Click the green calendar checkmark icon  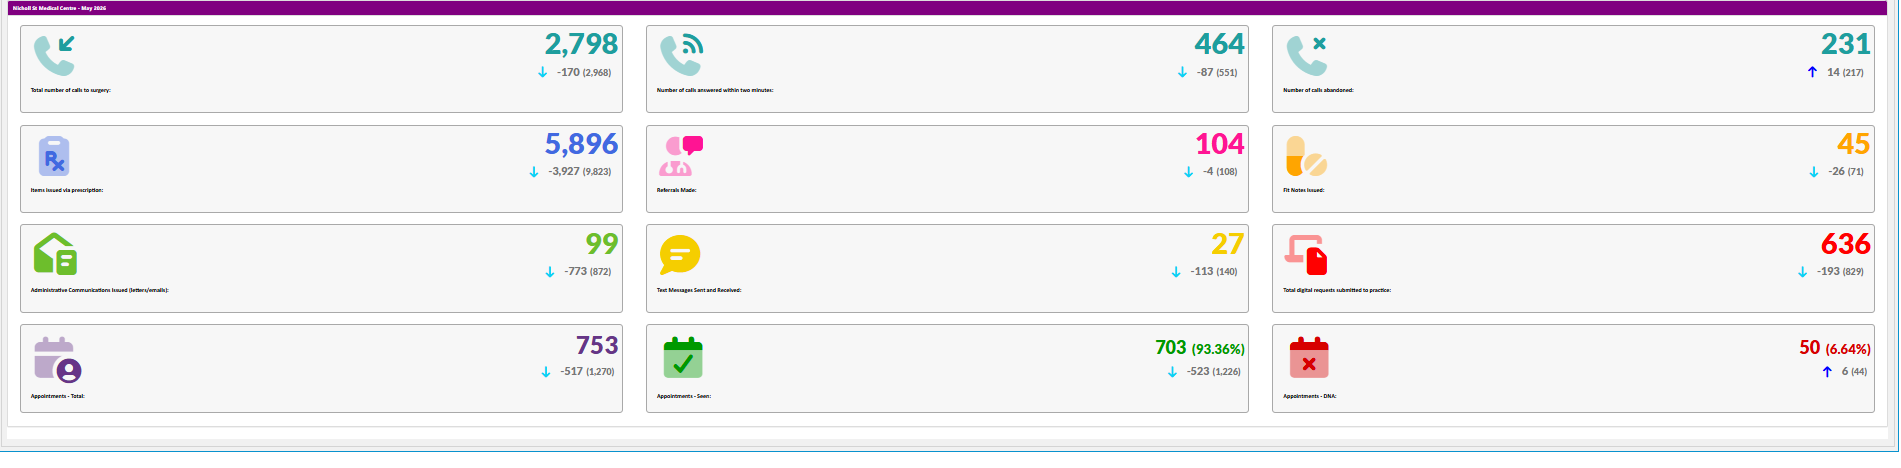pos(683,358)
